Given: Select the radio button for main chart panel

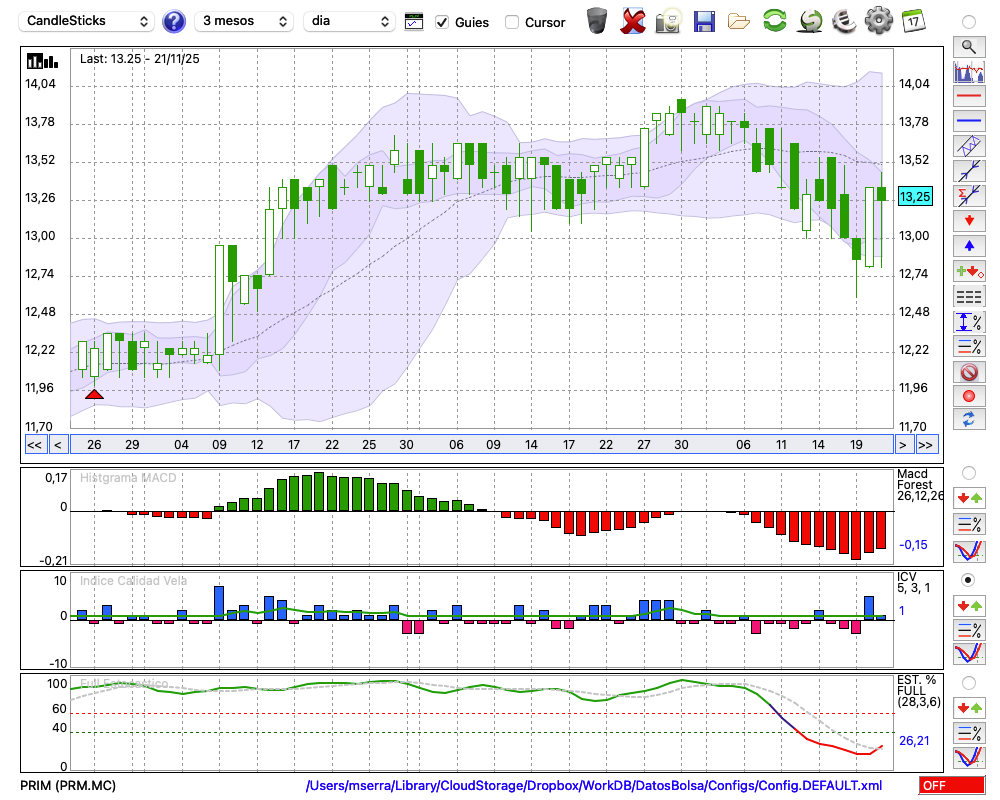Looking at the screenshot, I should pyautogui.click(x=969, y=22).
